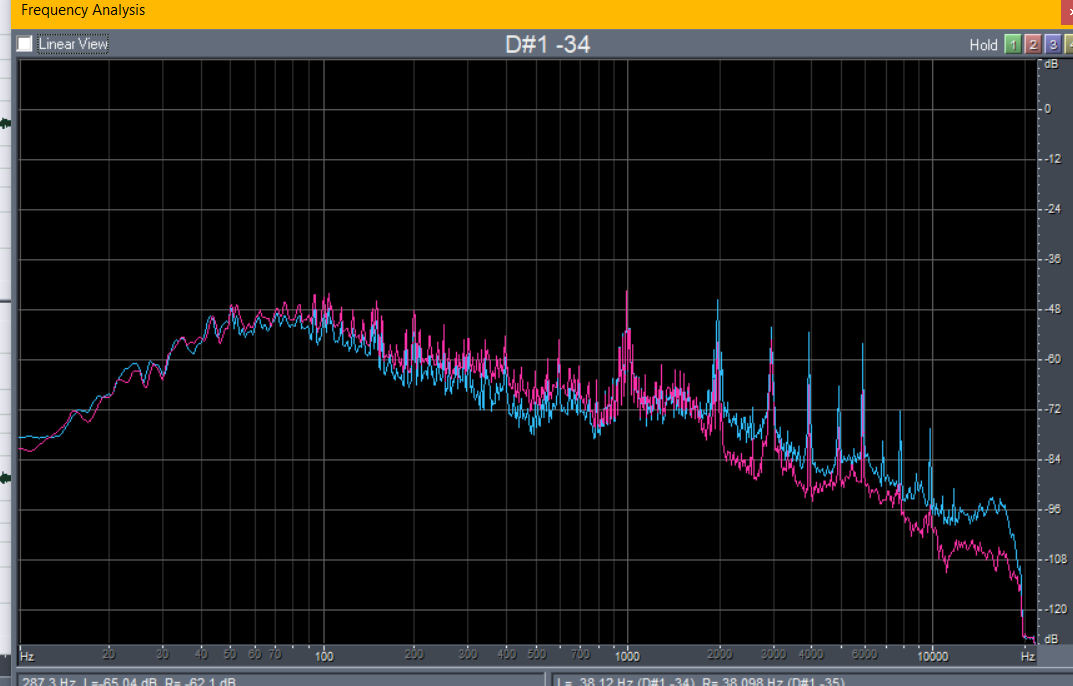The width and height of the screenshot is (1073, 686).
Task: Click the 100 label on the frequency axis
Action: click(x=324, y=656)
